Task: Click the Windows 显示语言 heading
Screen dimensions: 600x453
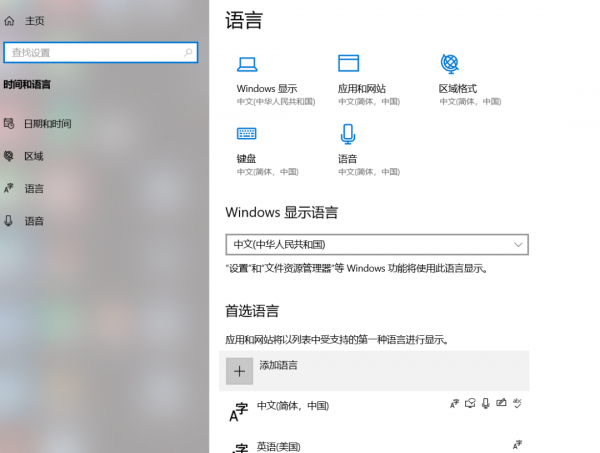Action: point(282,212)
